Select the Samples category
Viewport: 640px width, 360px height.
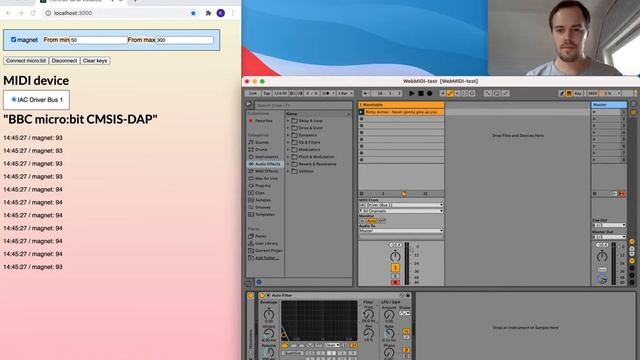point(262,200)
